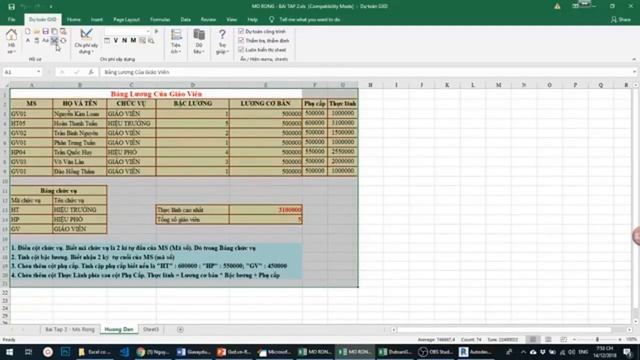
Task: Switch to the Home ribbon tab
Action: [73, 20]
